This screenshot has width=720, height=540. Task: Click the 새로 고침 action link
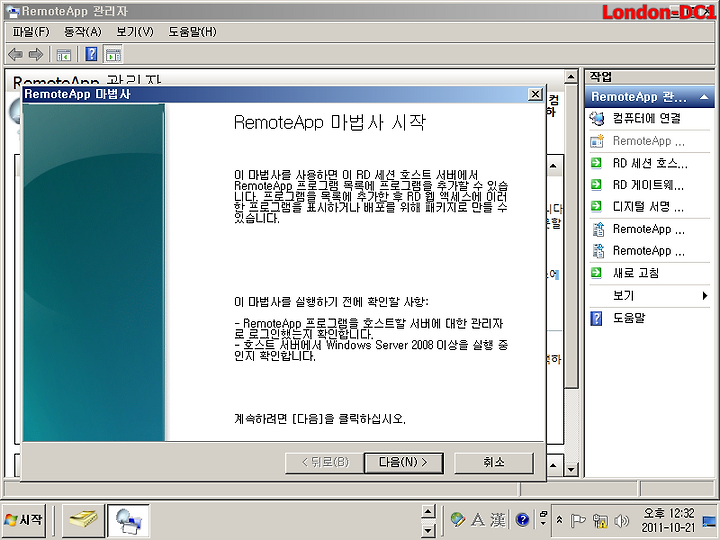[x=636, y=273]
